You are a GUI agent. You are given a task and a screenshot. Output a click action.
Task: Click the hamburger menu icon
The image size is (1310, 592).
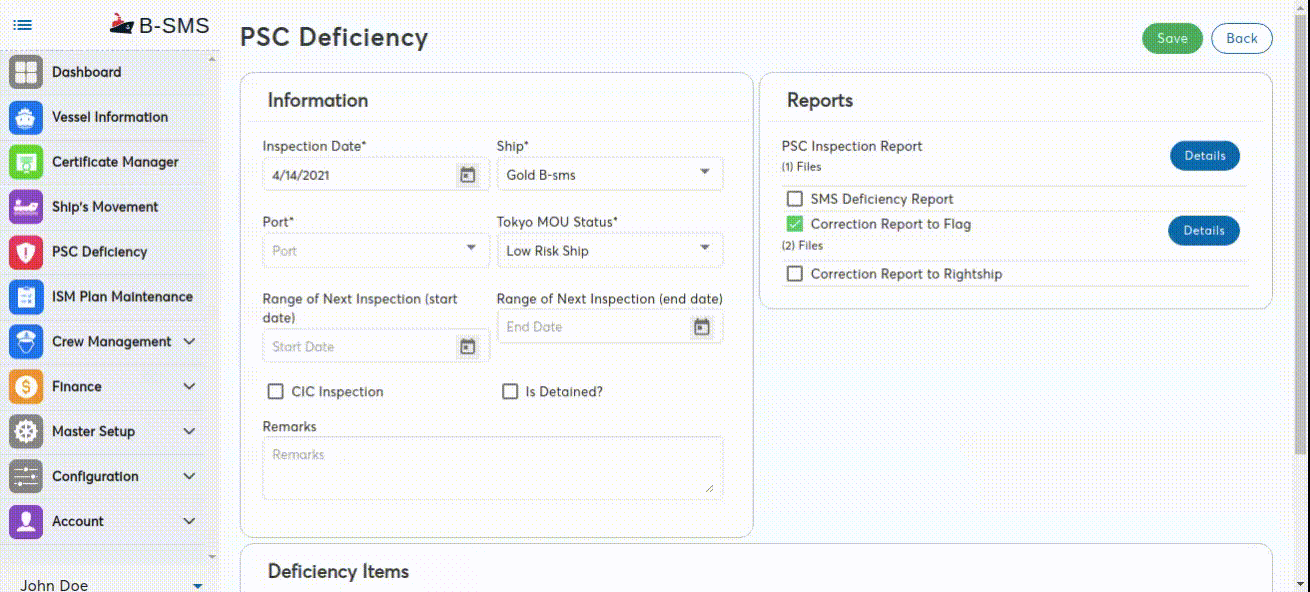click(22, 25)
